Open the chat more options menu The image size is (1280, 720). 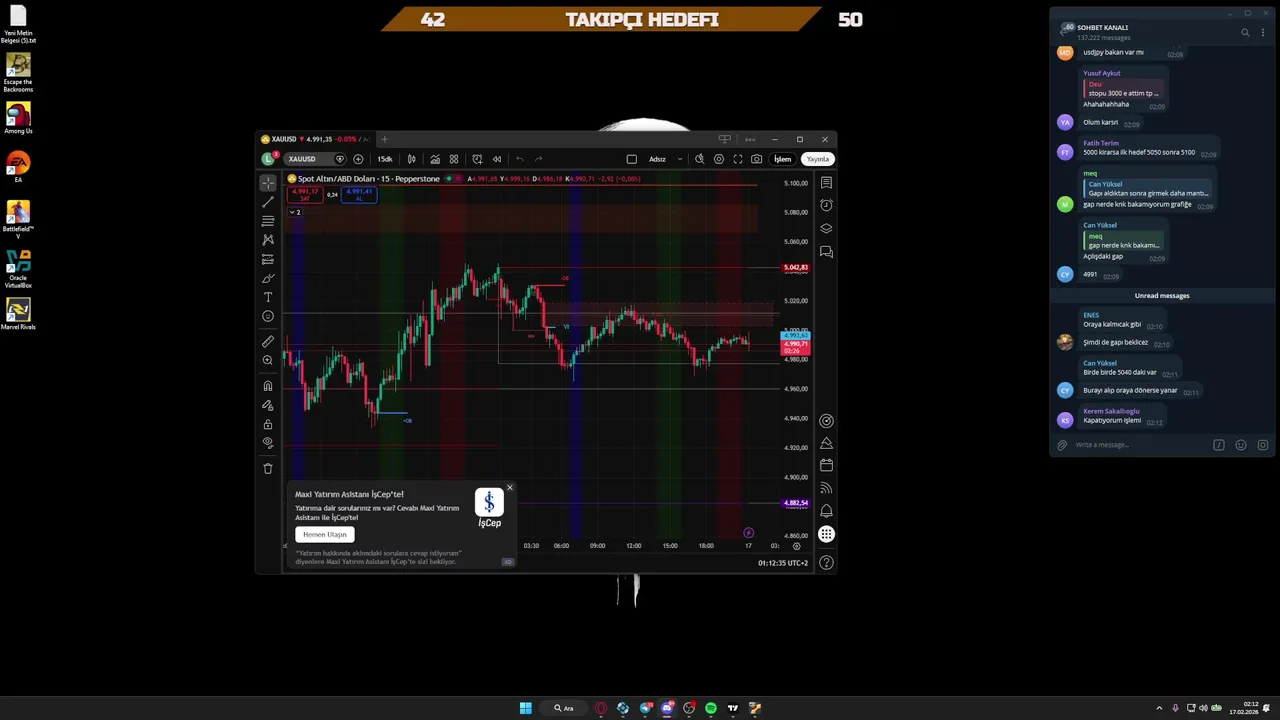[x=1263, y=32]
